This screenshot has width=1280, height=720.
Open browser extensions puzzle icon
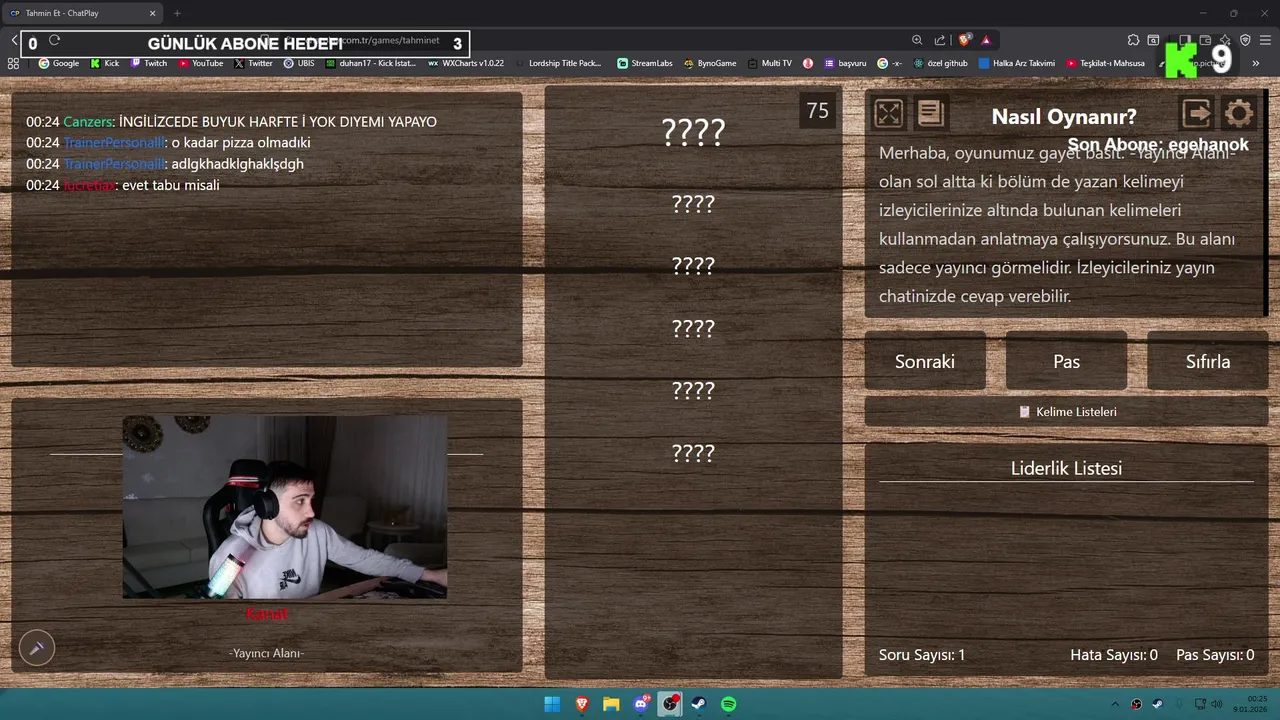point(1133,40)
